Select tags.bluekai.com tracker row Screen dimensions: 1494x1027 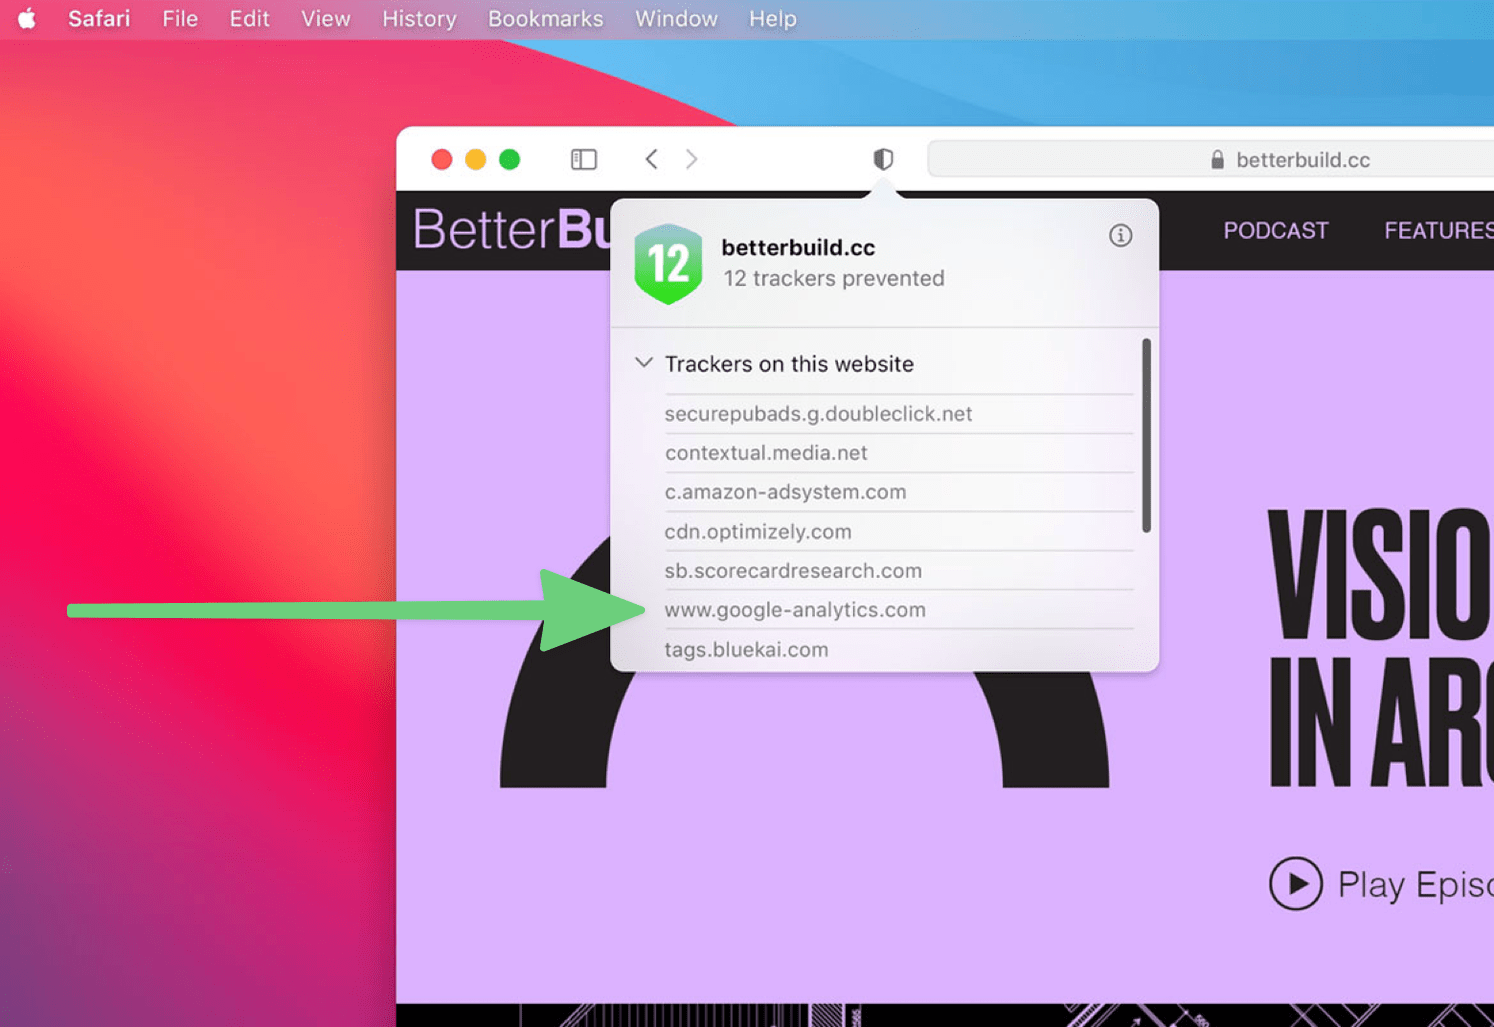898,650
